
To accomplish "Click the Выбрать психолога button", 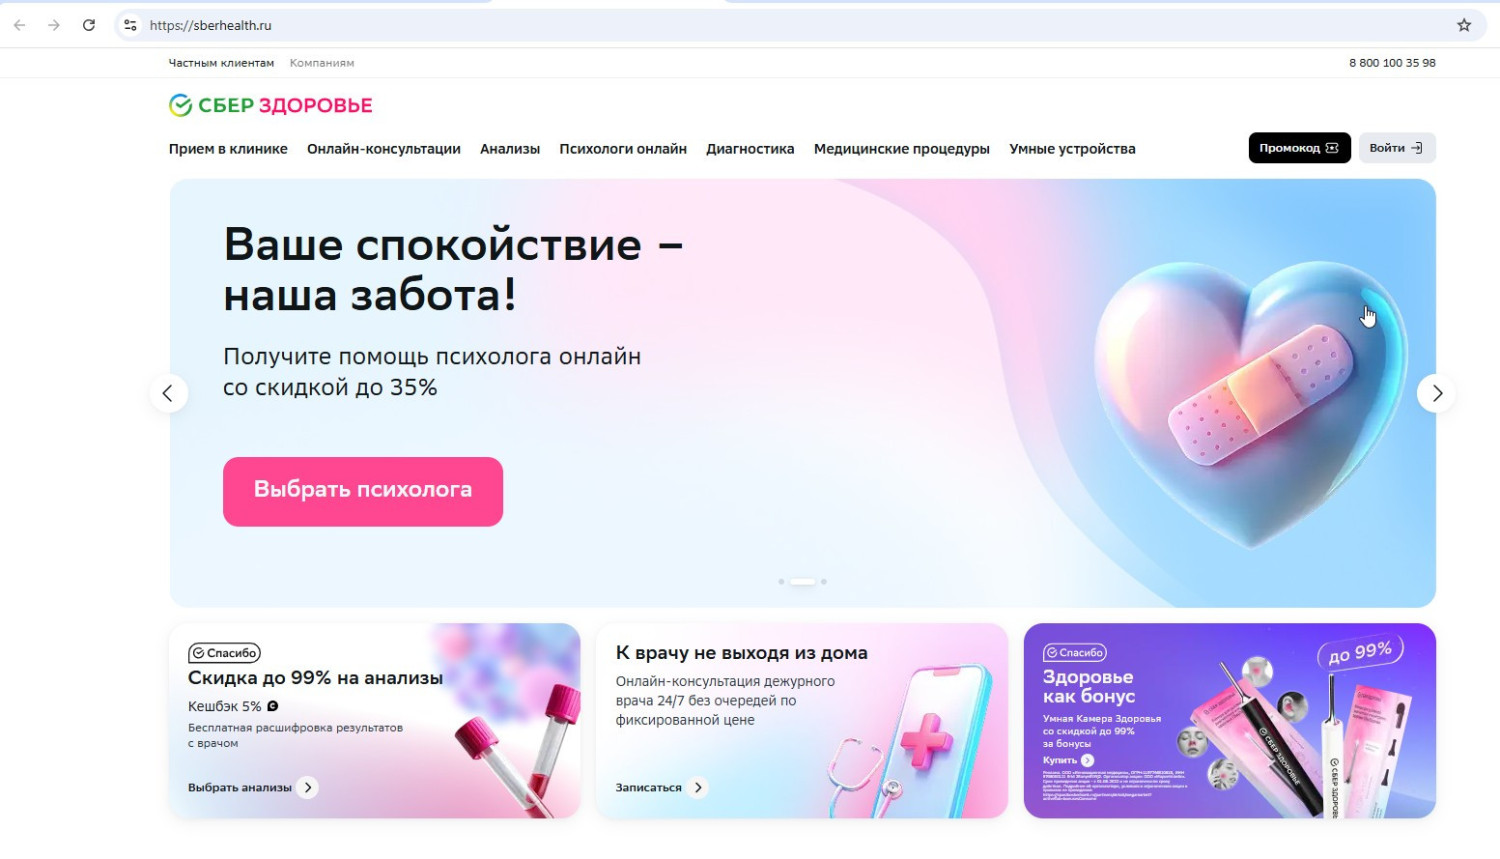I will point(363,491).
